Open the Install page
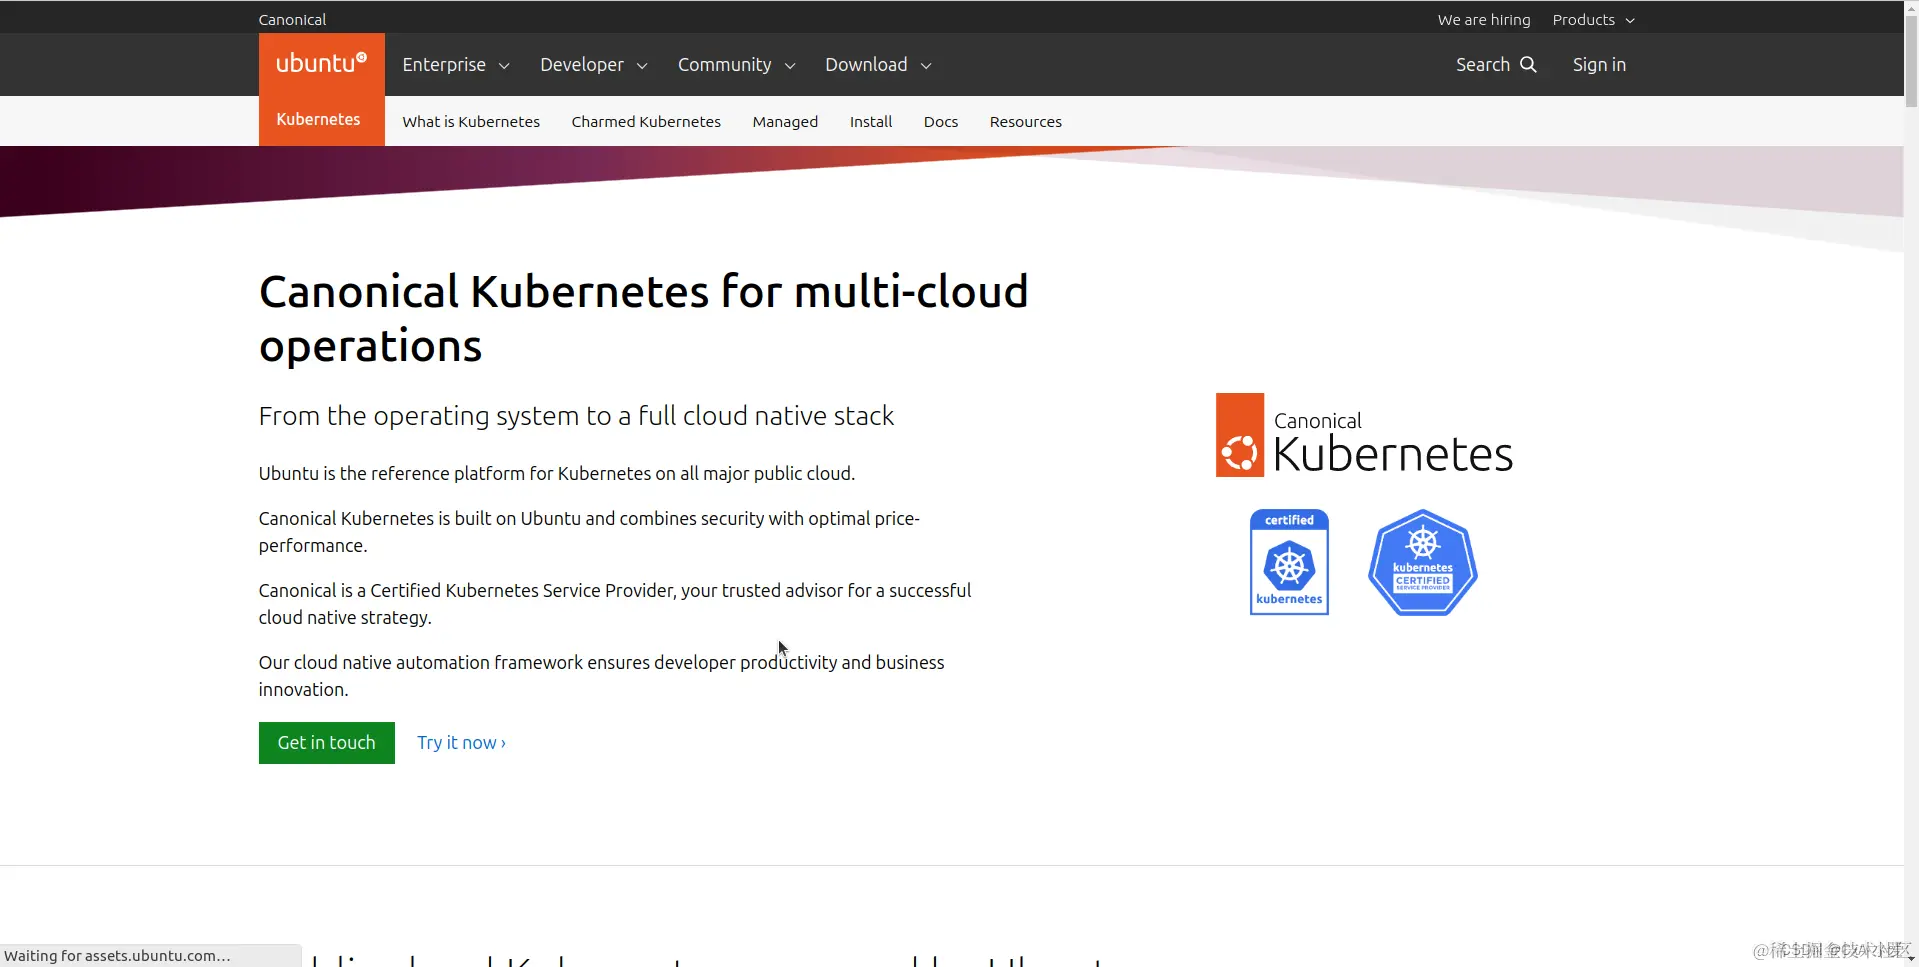 pos(871,121)
